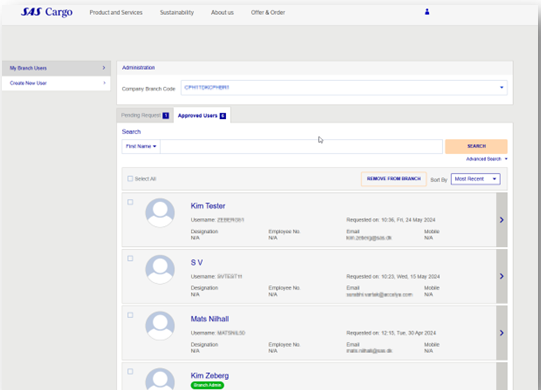Open Kim Tester's details with right arrow
The height and width of the screenshot is (390, 541).
[x=502, y=220]
